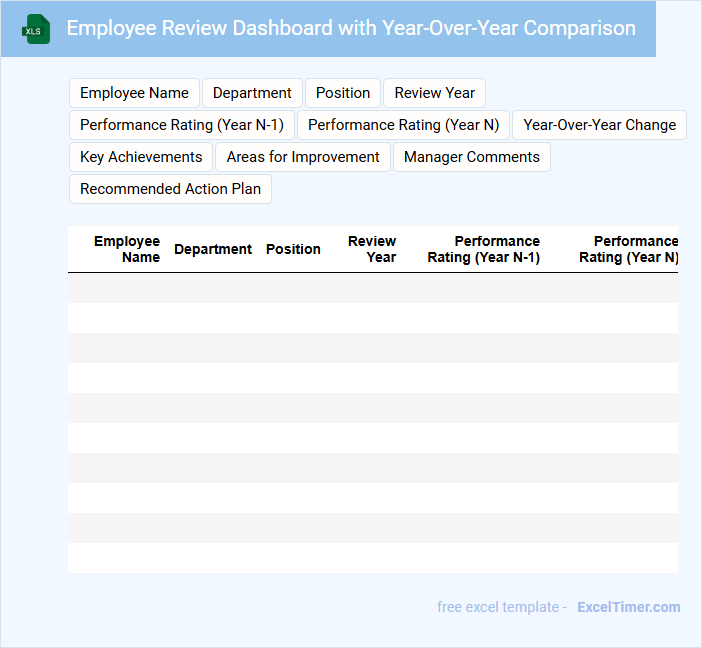Select the Position column header
Screen dimensions: 702x648
293,249
